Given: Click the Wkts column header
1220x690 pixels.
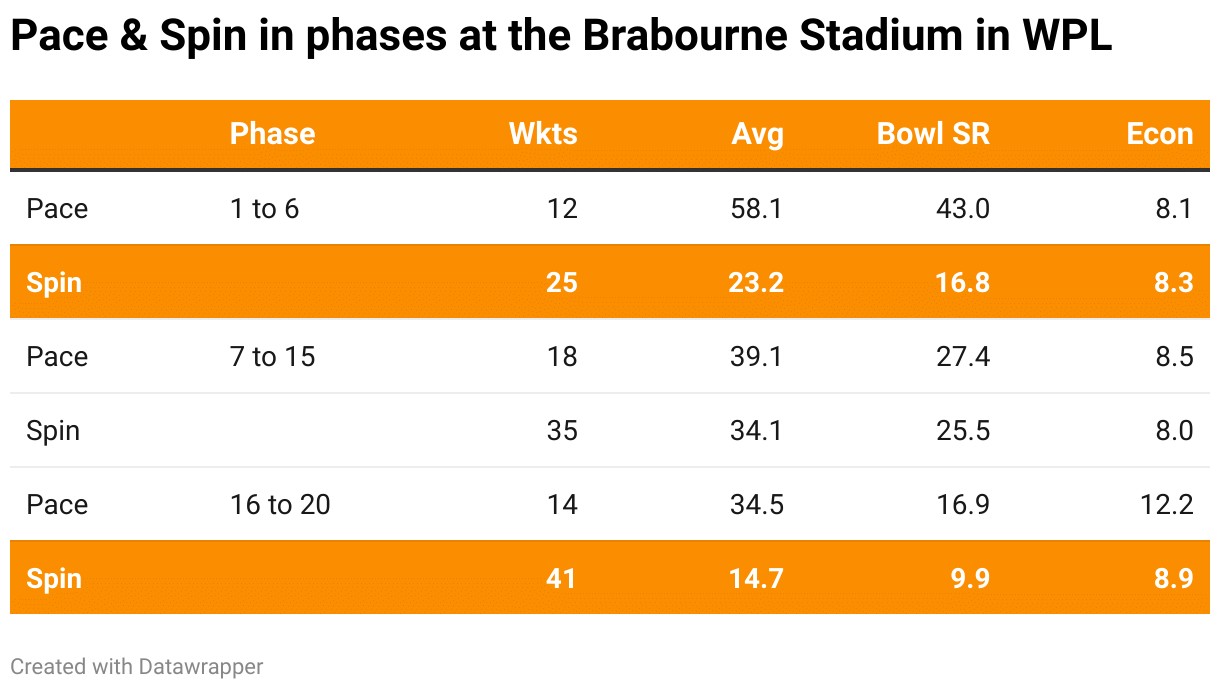Looking at the screenshot, I should coord(543,134).
